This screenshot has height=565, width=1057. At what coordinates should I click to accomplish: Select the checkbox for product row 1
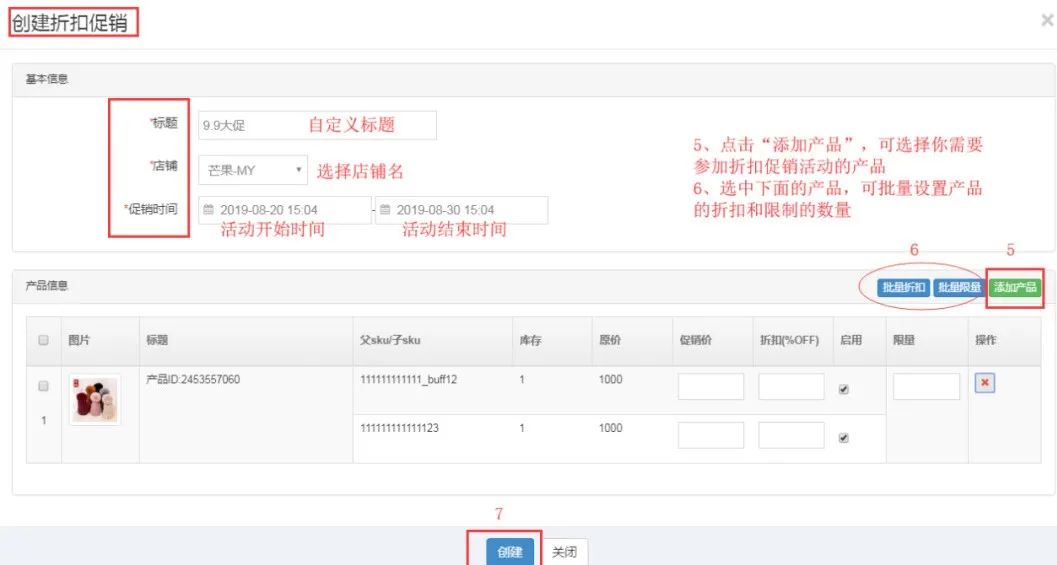click(x=43, y=386)
